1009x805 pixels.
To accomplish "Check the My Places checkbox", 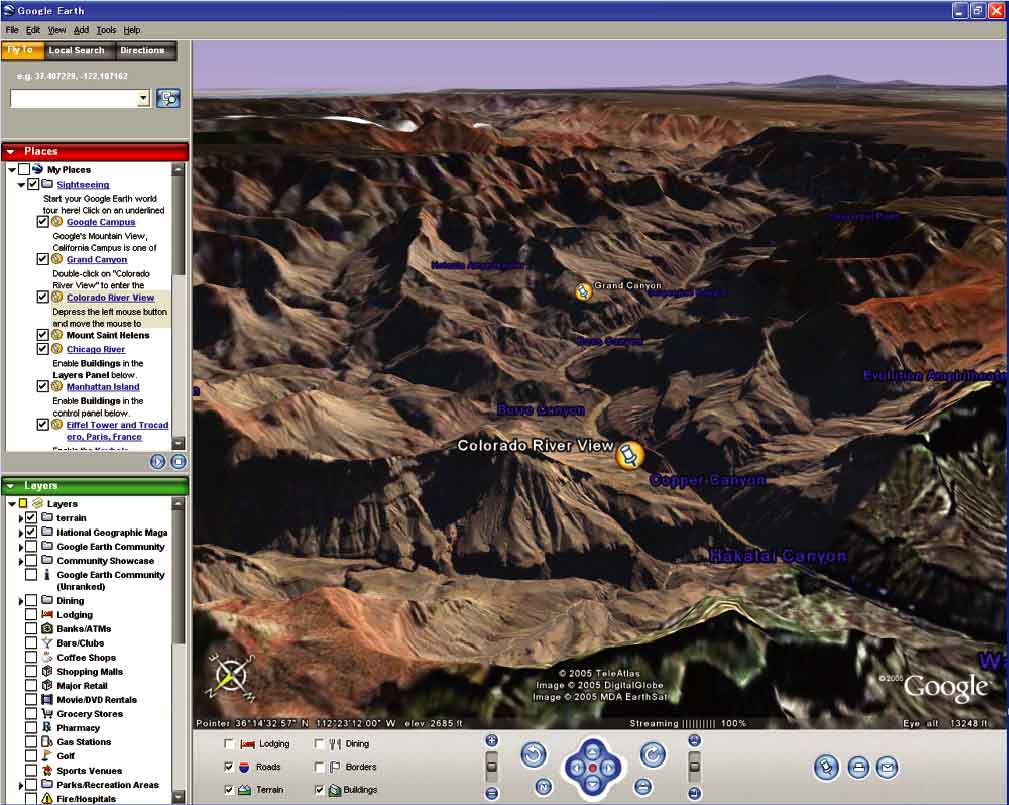I will 24,169.
